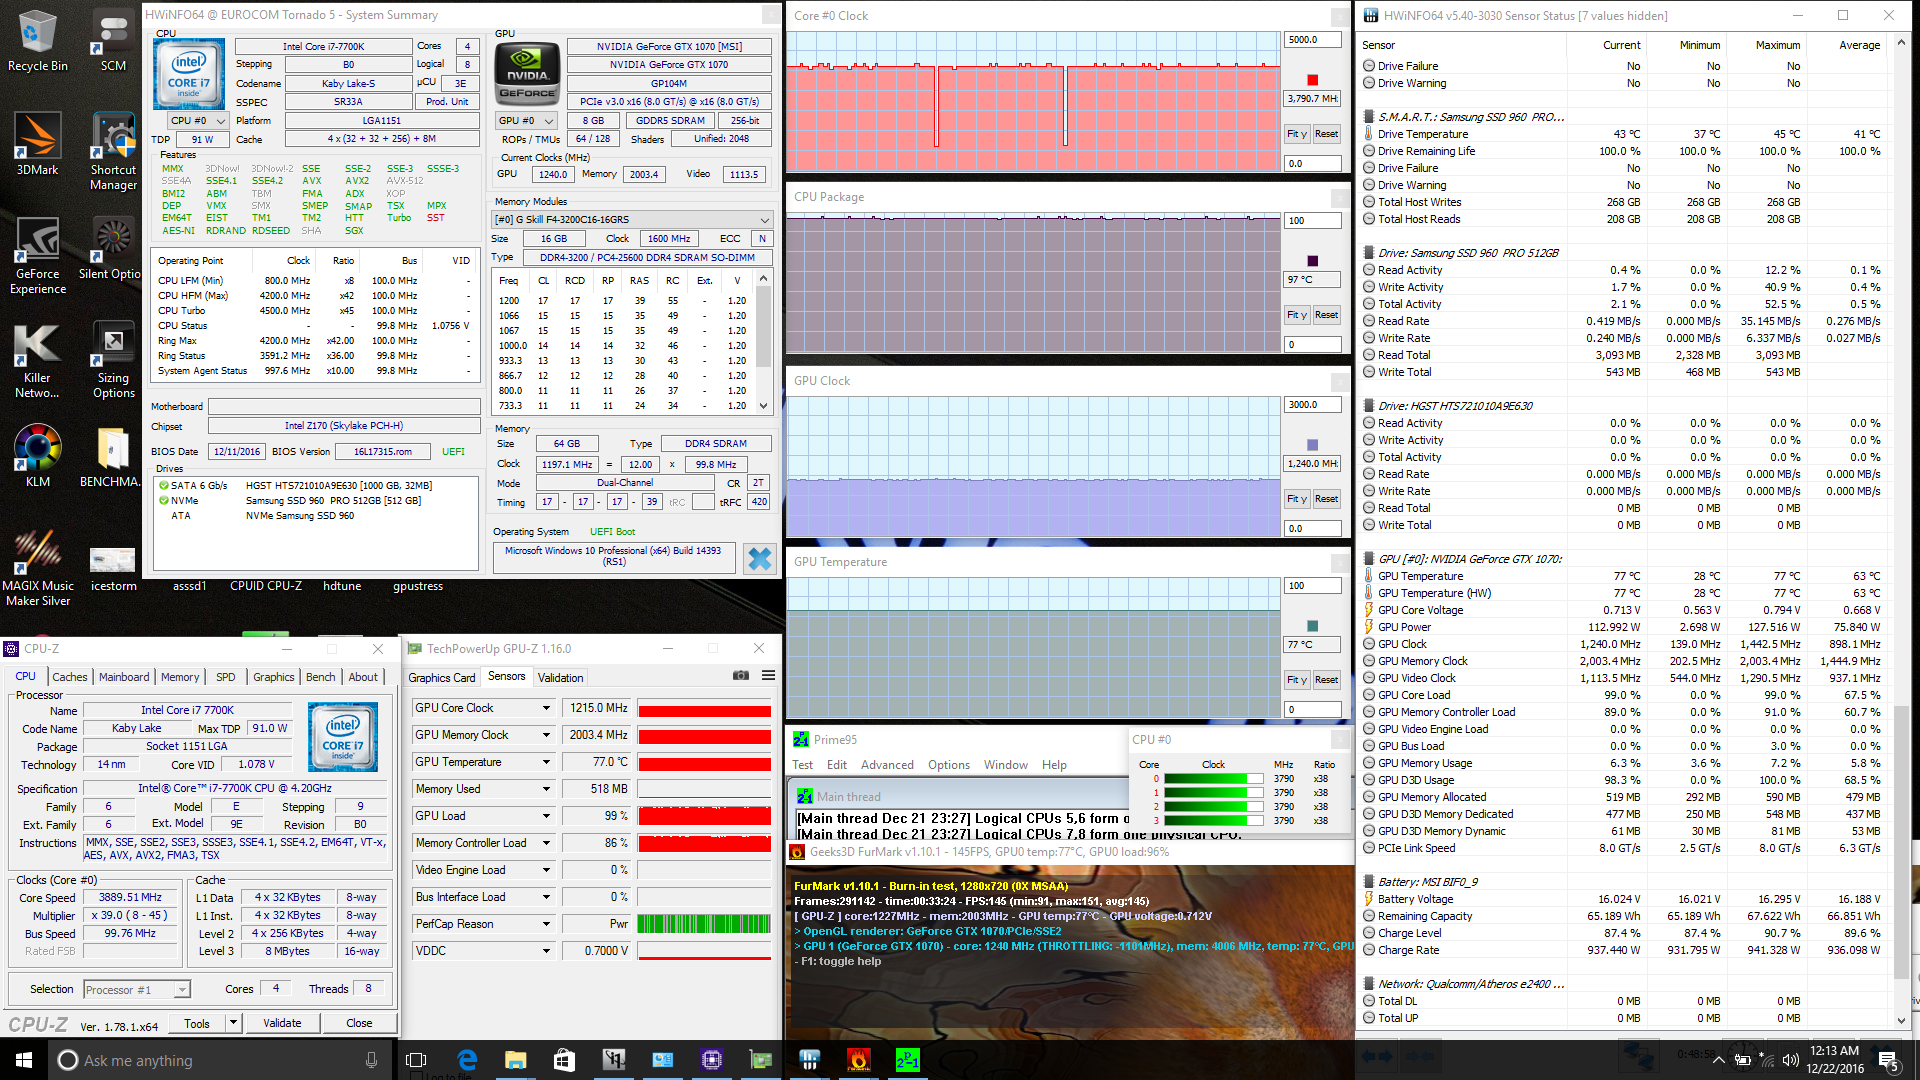Screen dimensions: 1920x1080
Task: Click the volume speaker tray icon
Action: point(1790,1060)
